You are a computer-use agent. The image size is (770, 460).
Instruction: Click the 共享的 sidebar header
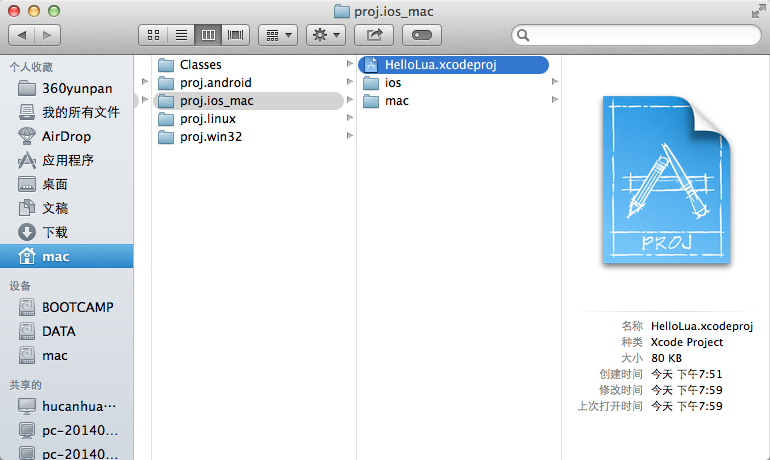point(26,385)
